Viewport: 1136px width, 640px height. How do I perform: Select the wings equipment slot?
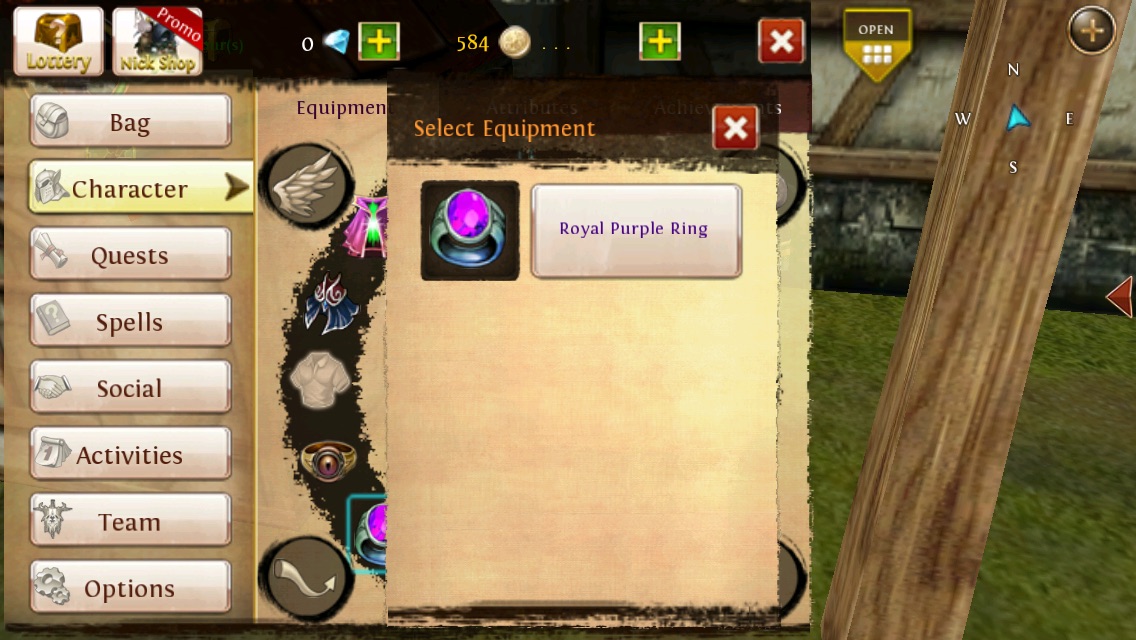[x=307, y=187]
